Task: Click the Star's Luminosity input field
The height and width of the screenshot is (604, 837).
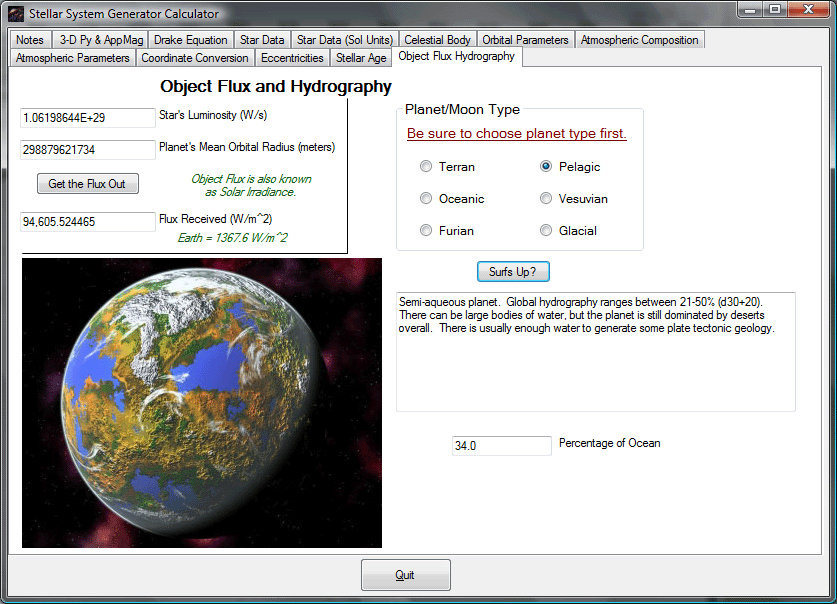Action: (88, 118)
